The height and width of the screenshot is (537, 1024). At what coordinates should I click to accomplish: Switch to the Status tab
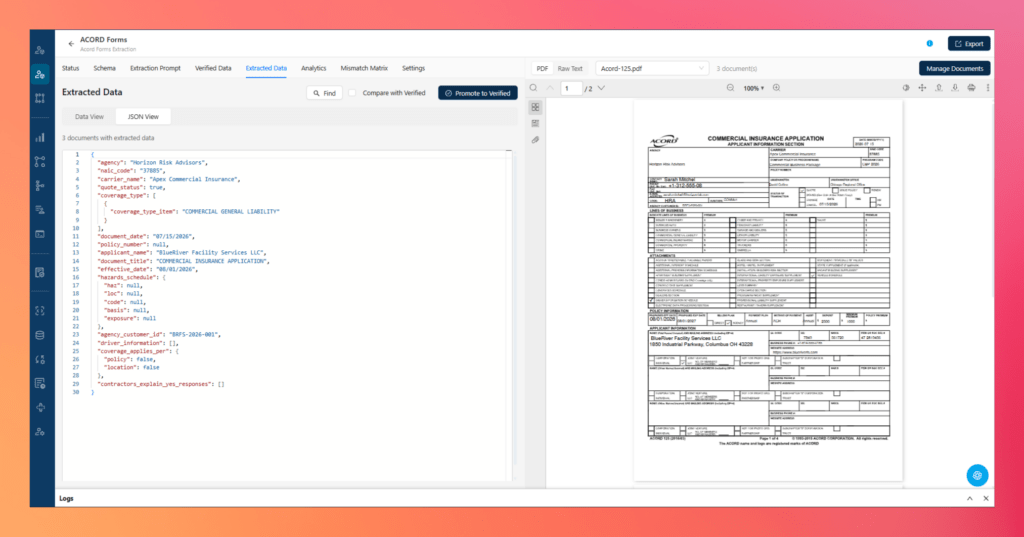pyautogui.click(x=71, y=69)
